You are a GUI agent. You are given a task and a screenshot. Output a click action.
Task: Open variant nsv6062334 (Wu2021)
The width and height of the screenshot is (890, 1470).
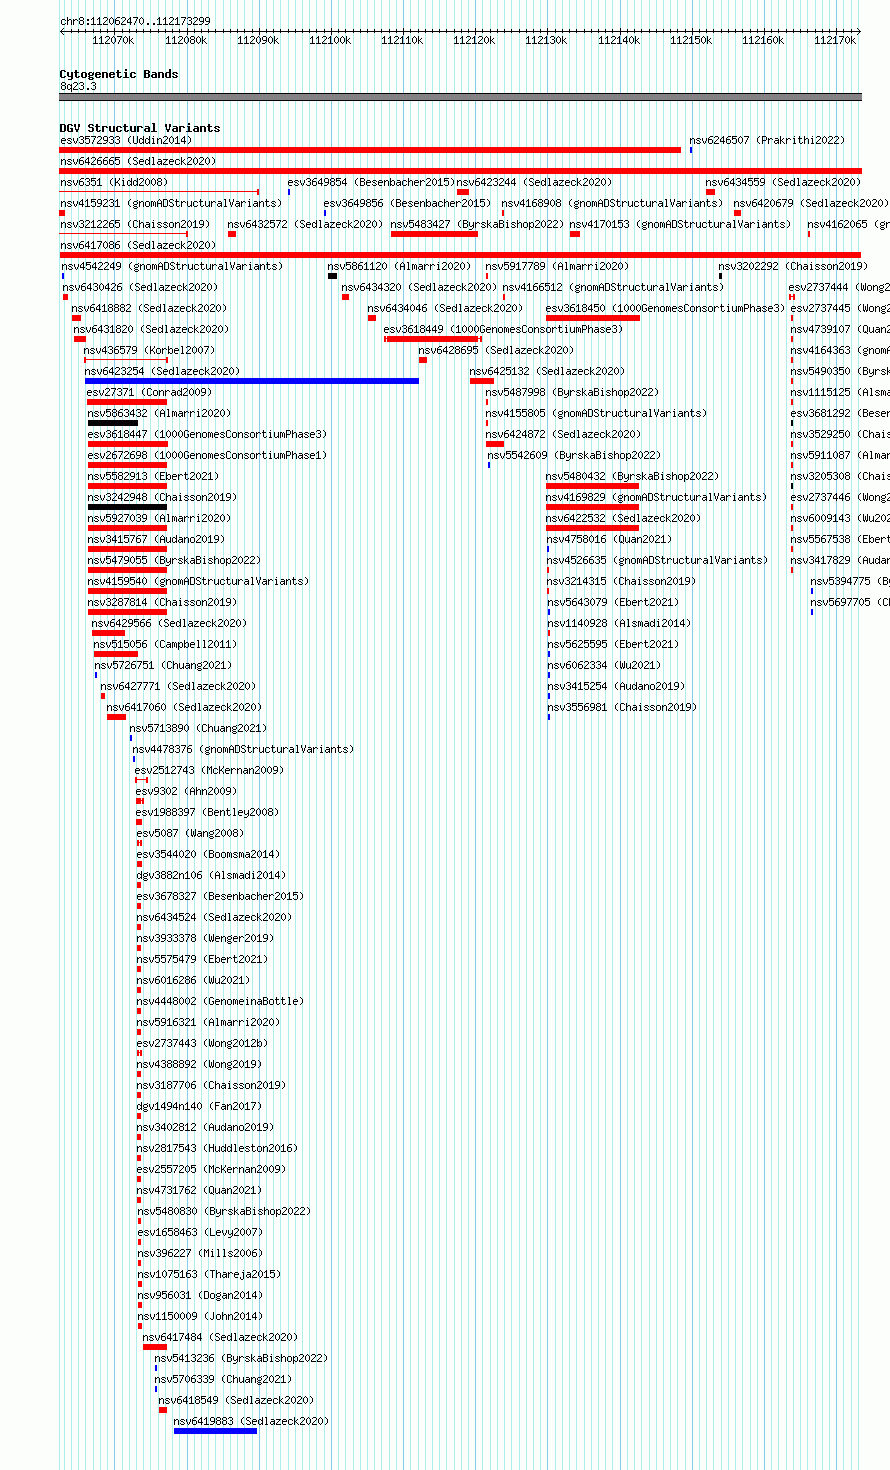(x=603, y=665)
